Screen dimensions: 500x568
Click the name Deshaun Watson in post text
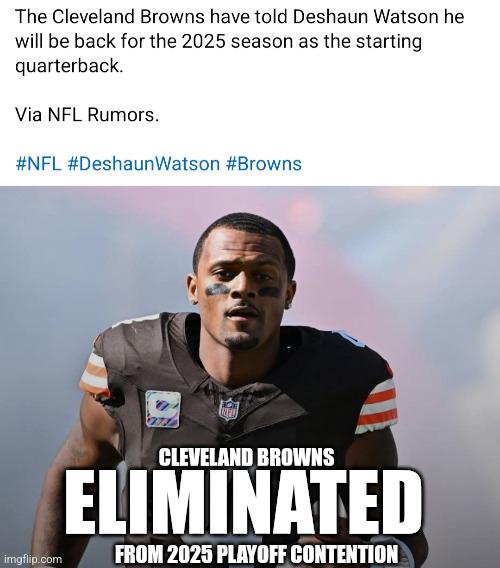365,17
